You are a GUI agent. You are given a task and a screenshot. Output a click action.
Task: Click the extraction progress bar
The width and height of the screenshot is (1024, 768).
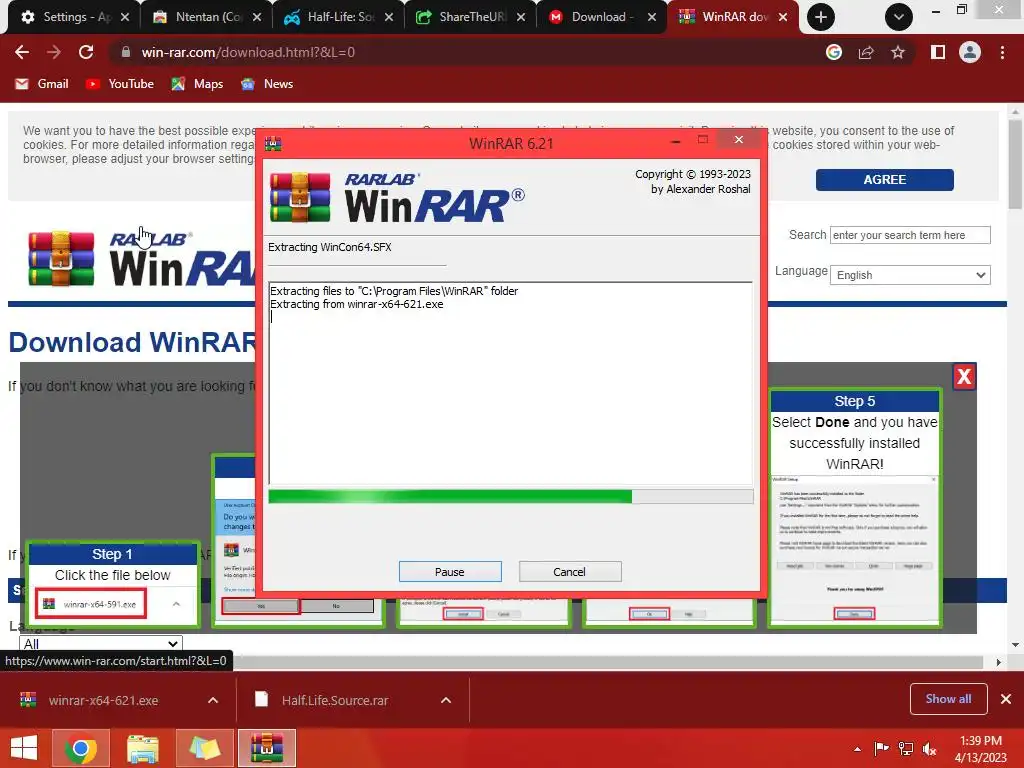511,496
